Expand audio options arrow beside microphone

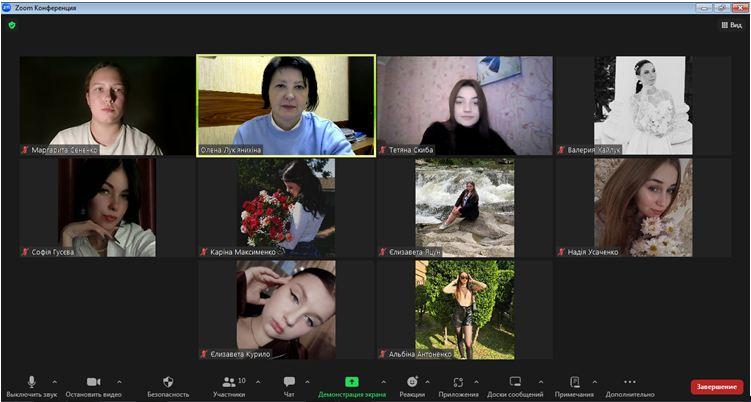54,382
